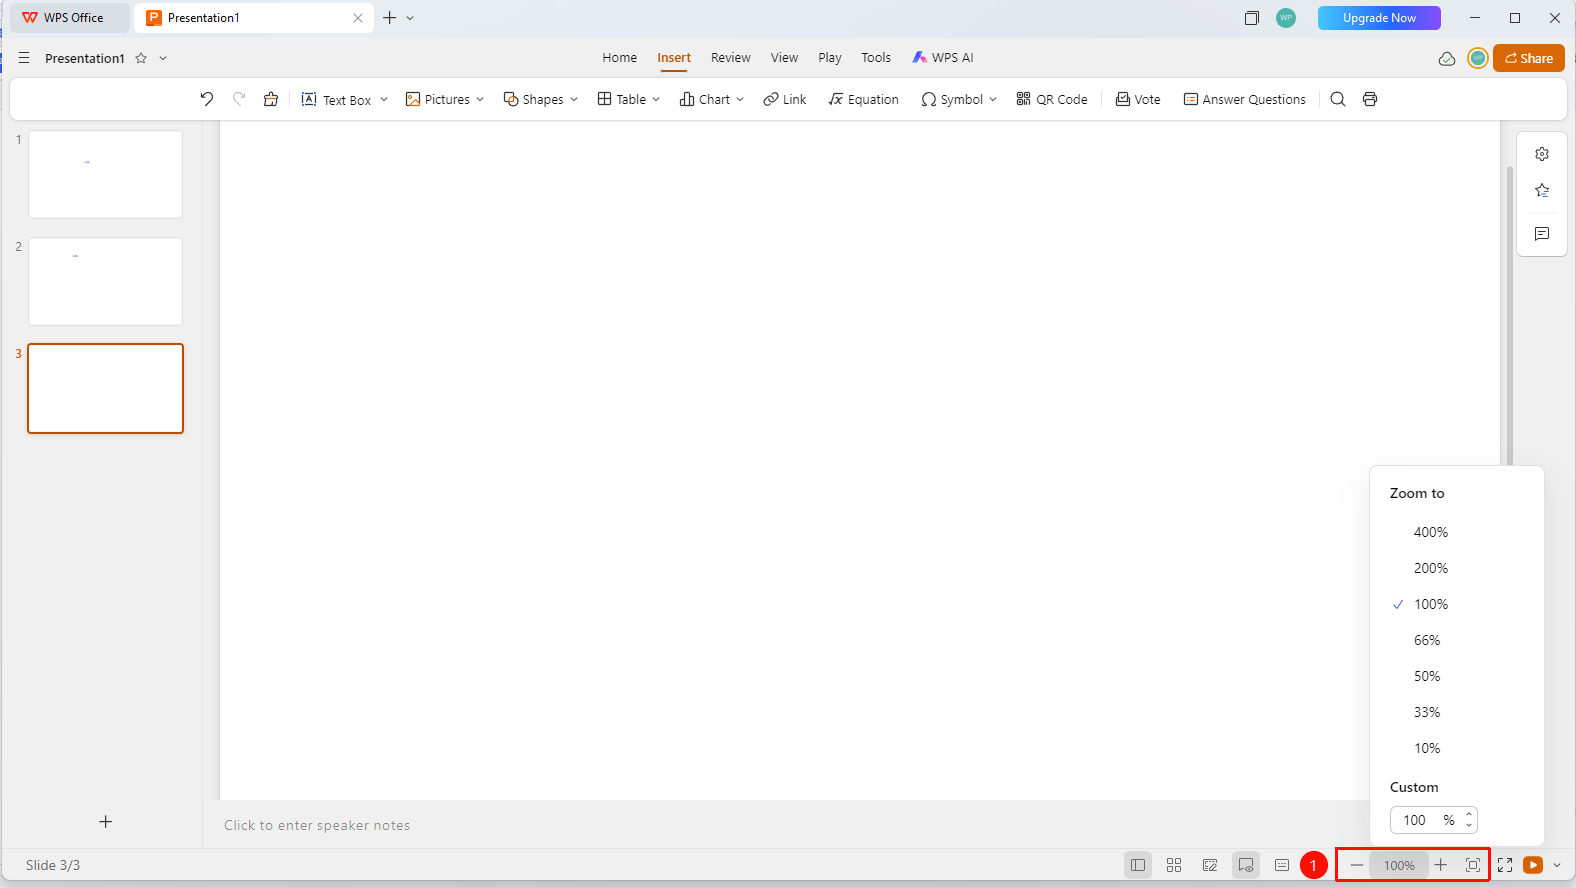Open the Review tab
Viewport: 1576px width, 888px height.
pos(731,58)
